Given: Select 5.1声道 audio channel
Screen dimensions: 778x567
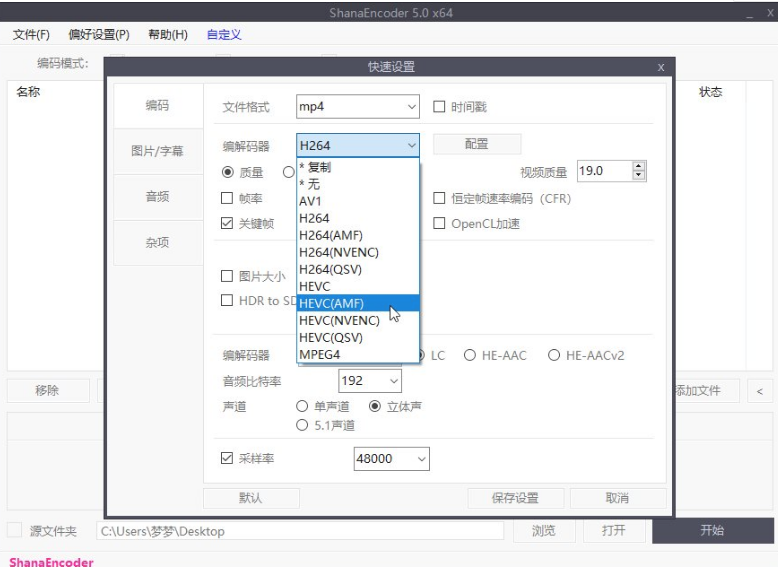Looking at the screenshot, I should (302, 425).
